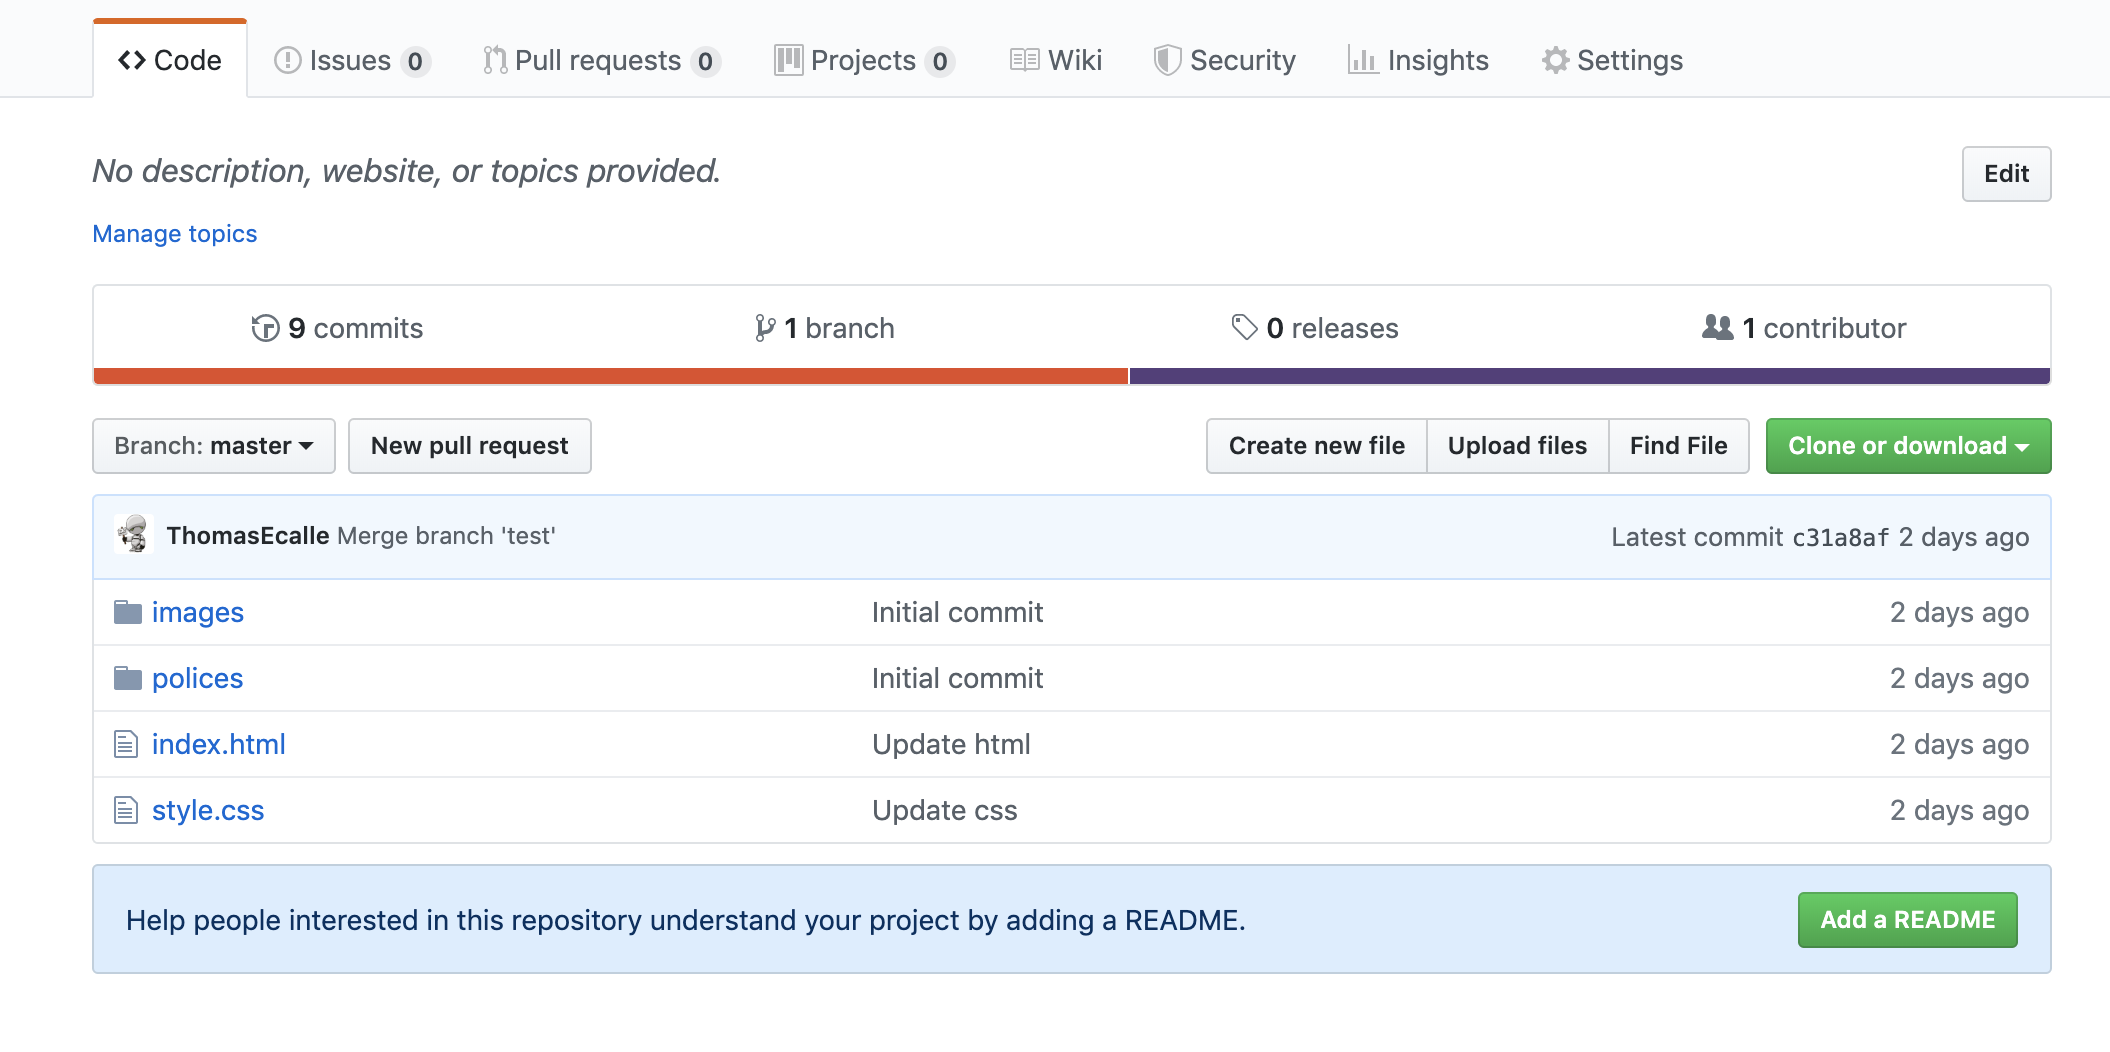Open the 0 releases page
Screen dimensions: 2110x1052
pos(1315,328)
